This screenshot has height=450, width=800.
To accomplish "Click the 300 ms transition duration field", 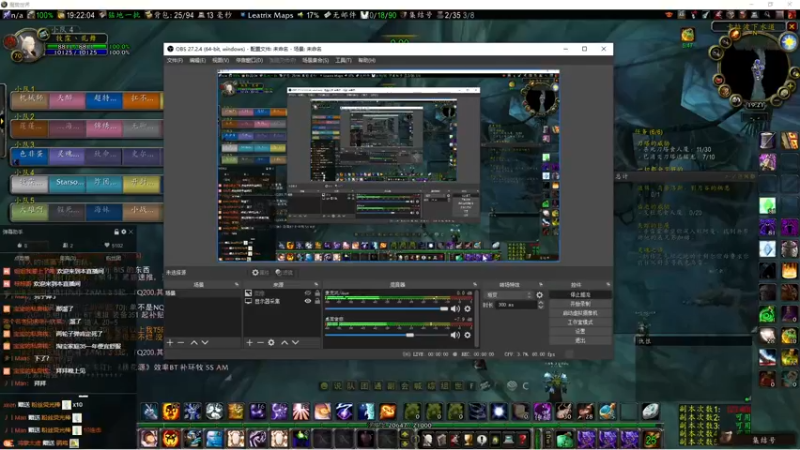I will [x=516, y=305].
